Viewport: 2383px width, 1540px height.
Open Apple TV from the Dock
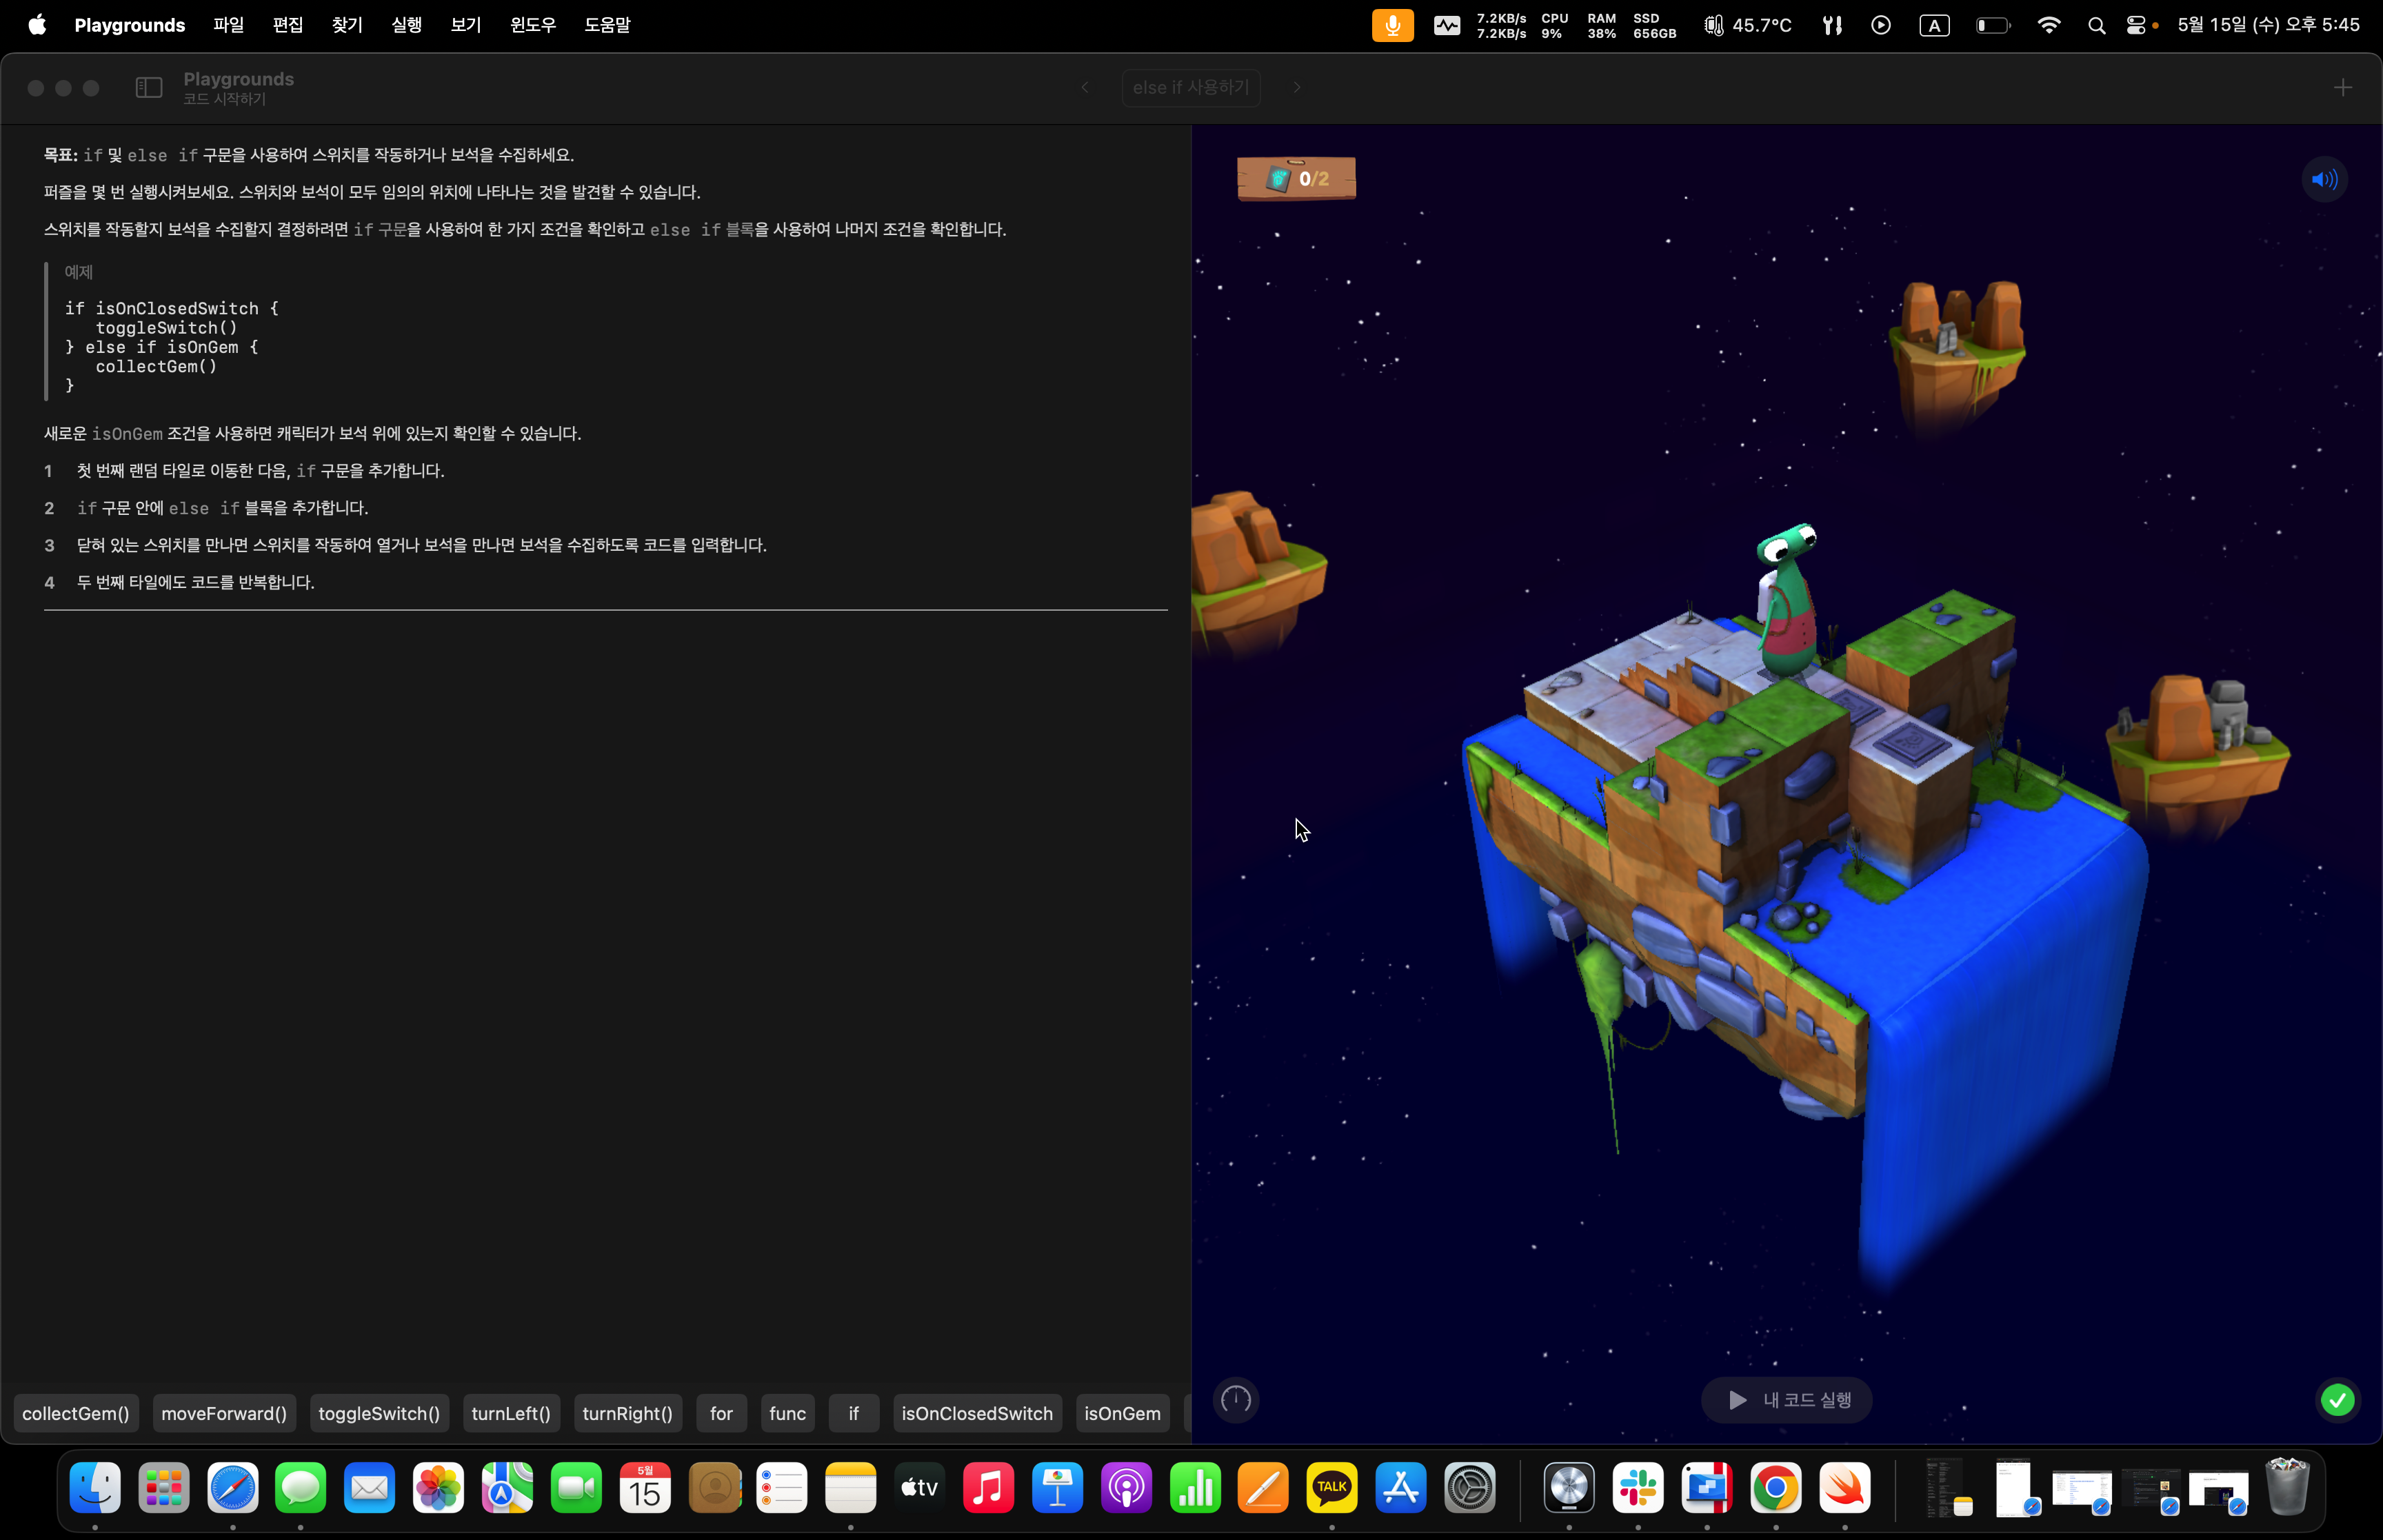coord(920,1488)
